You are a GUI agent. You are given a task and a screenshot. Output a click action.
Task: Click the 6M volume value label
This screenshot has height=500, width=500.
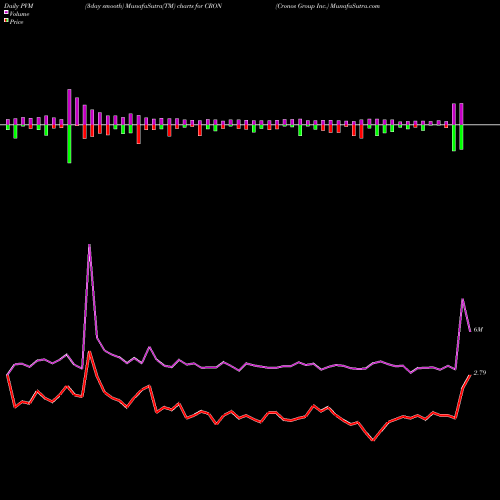coord(478,330)
